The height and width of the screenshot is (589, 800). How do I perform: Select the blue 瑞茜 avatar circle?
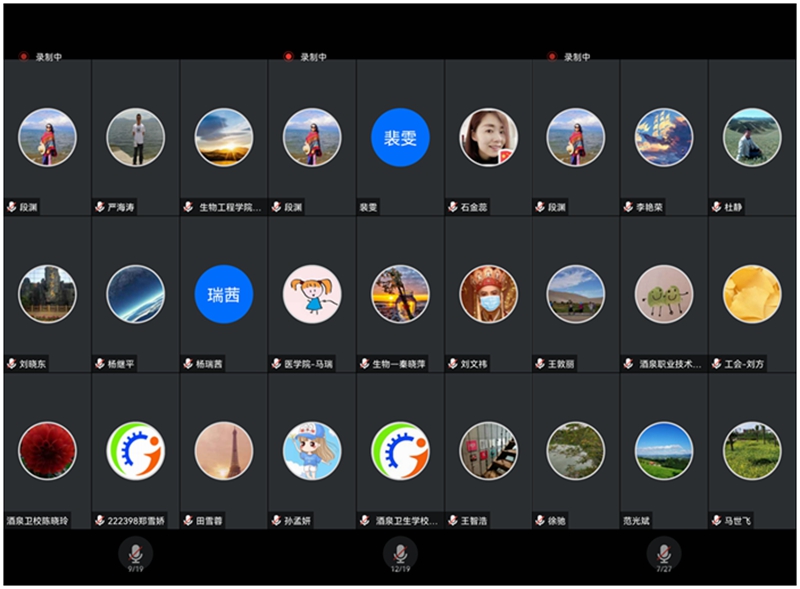(224, 294)
